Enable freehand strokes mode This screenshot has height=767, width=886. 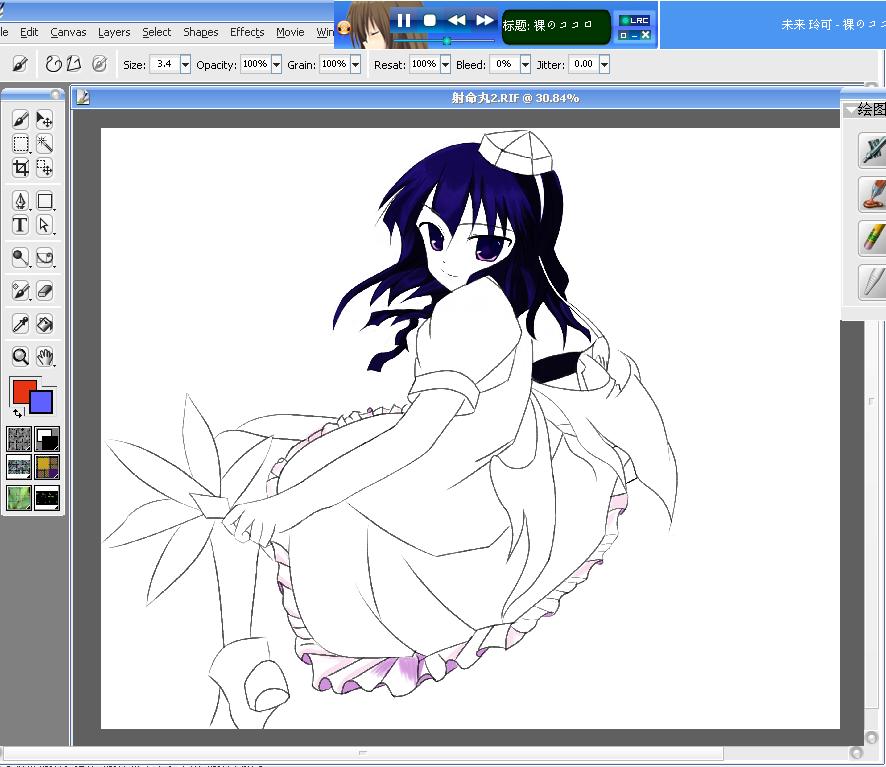click(54, 64)
